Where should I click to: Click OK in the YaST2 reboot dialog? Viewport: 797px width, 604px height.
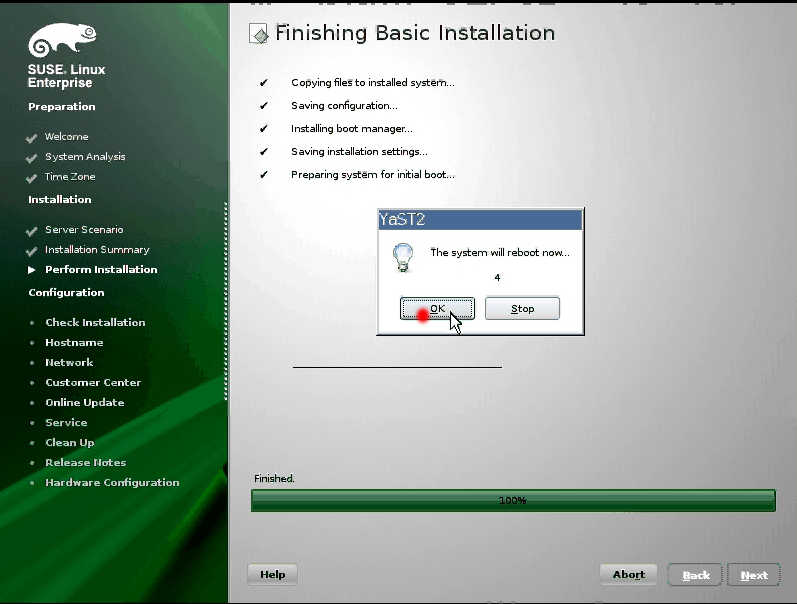437,309
